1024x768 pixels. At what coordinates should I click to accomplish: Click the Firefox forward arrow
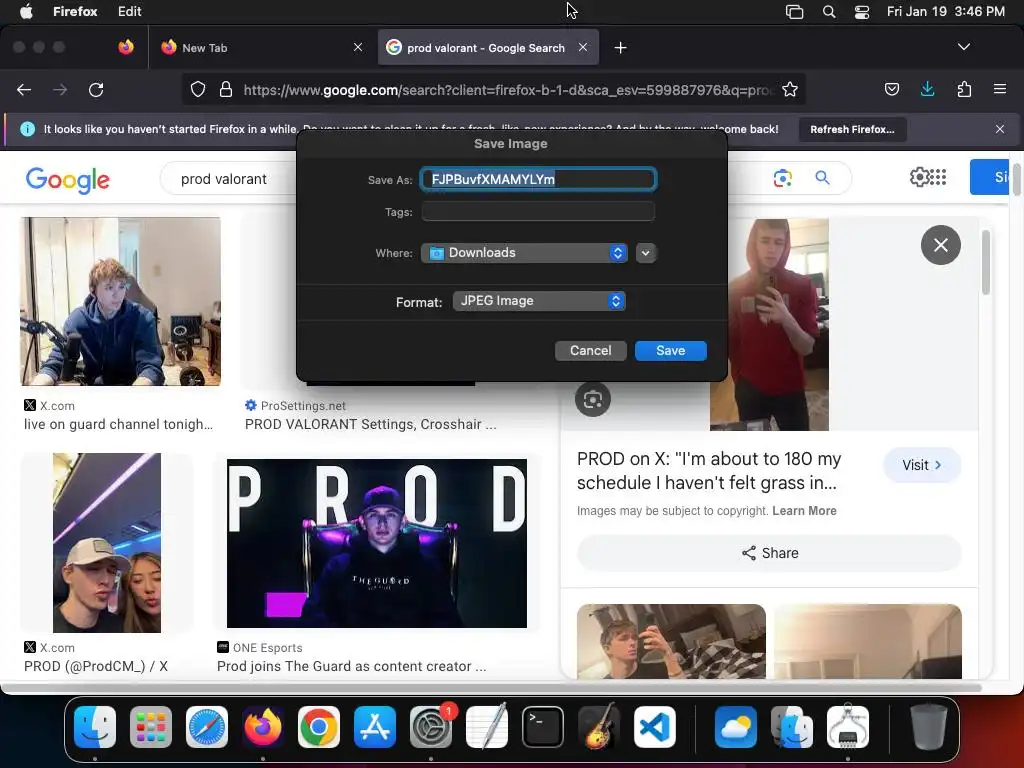(x=60, y=89)
